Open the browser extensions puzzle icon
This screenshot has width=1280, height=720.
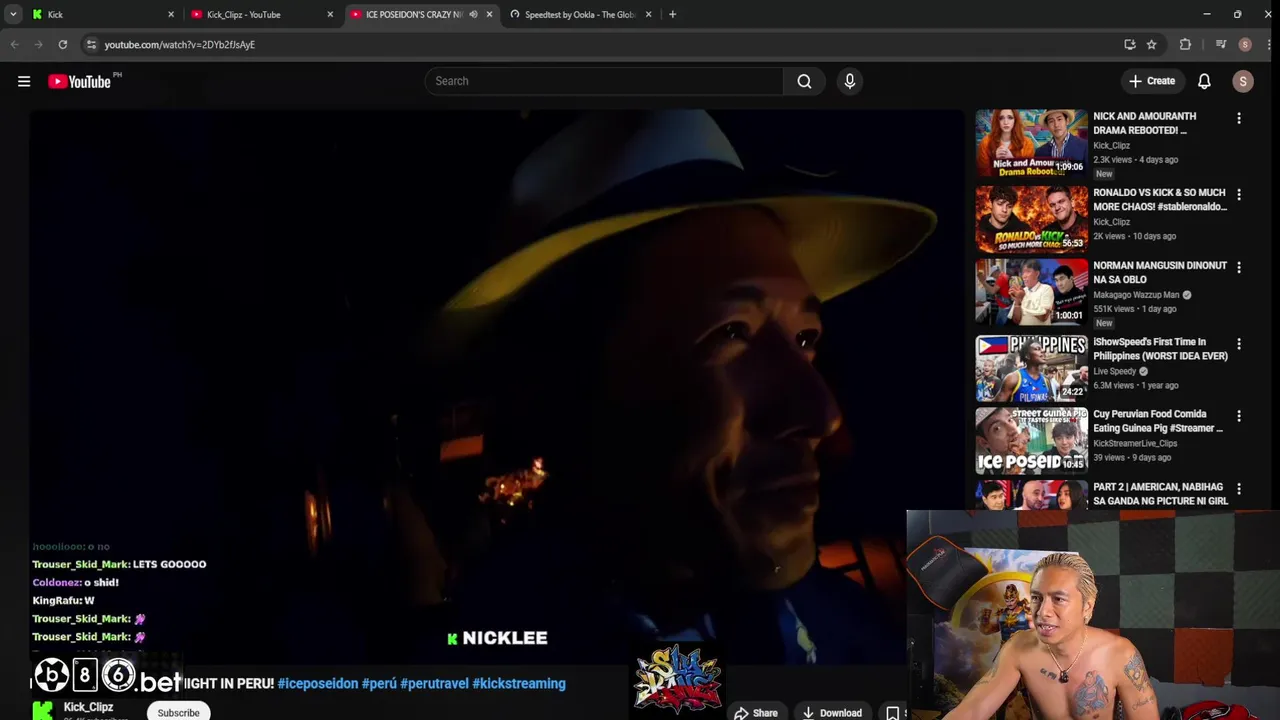(x=1185, y=44)
